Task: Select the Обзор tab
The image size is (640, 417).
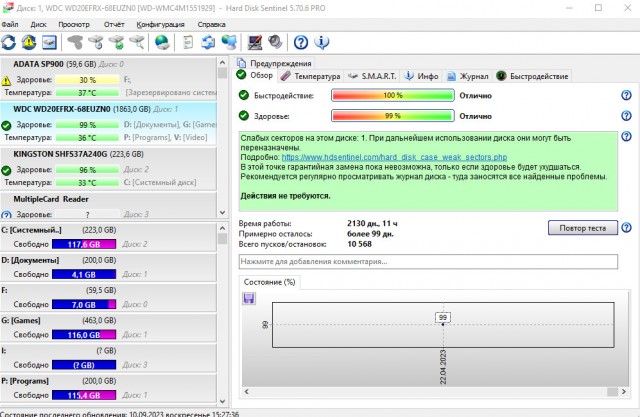Action: 256,75
